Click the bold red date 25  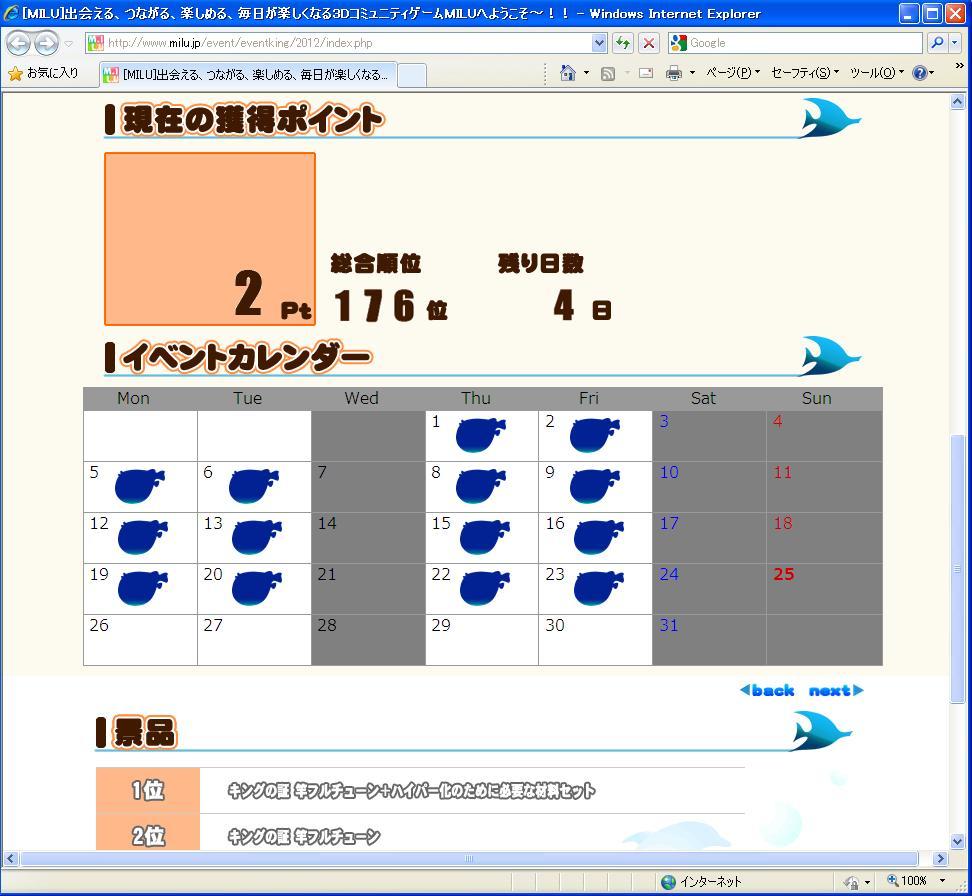coord(784,574)
